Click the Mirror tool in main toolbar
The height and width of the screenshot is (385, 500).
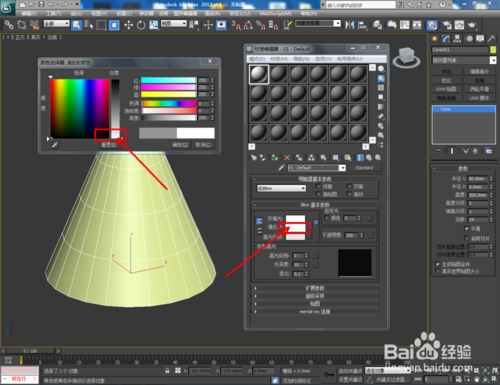[x=349, y=25]
